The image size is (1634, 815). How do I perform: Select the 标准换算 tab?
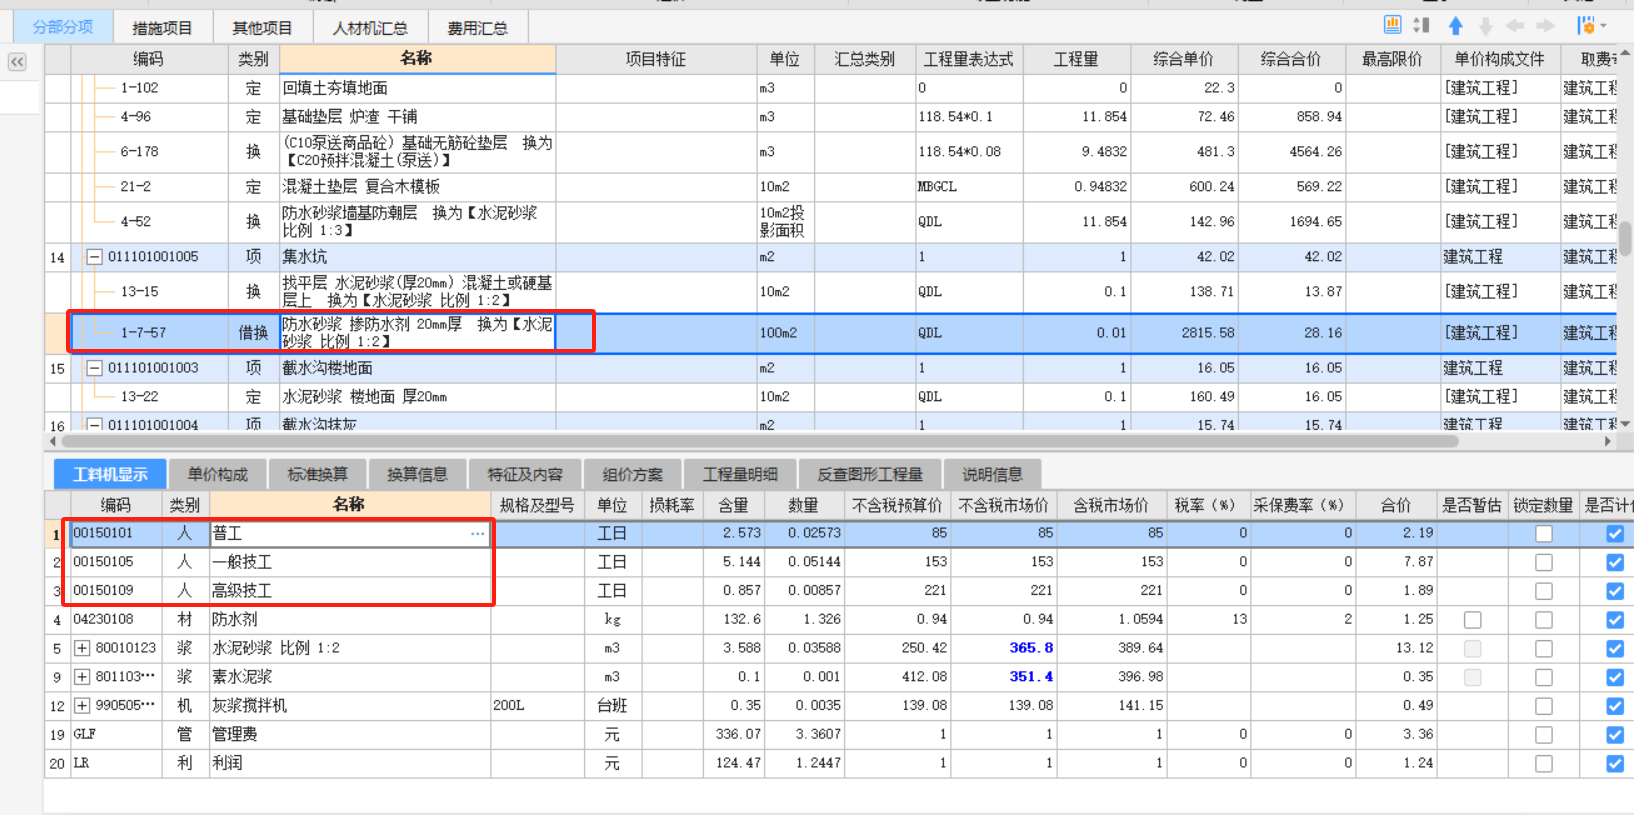[x=318, y=474]
